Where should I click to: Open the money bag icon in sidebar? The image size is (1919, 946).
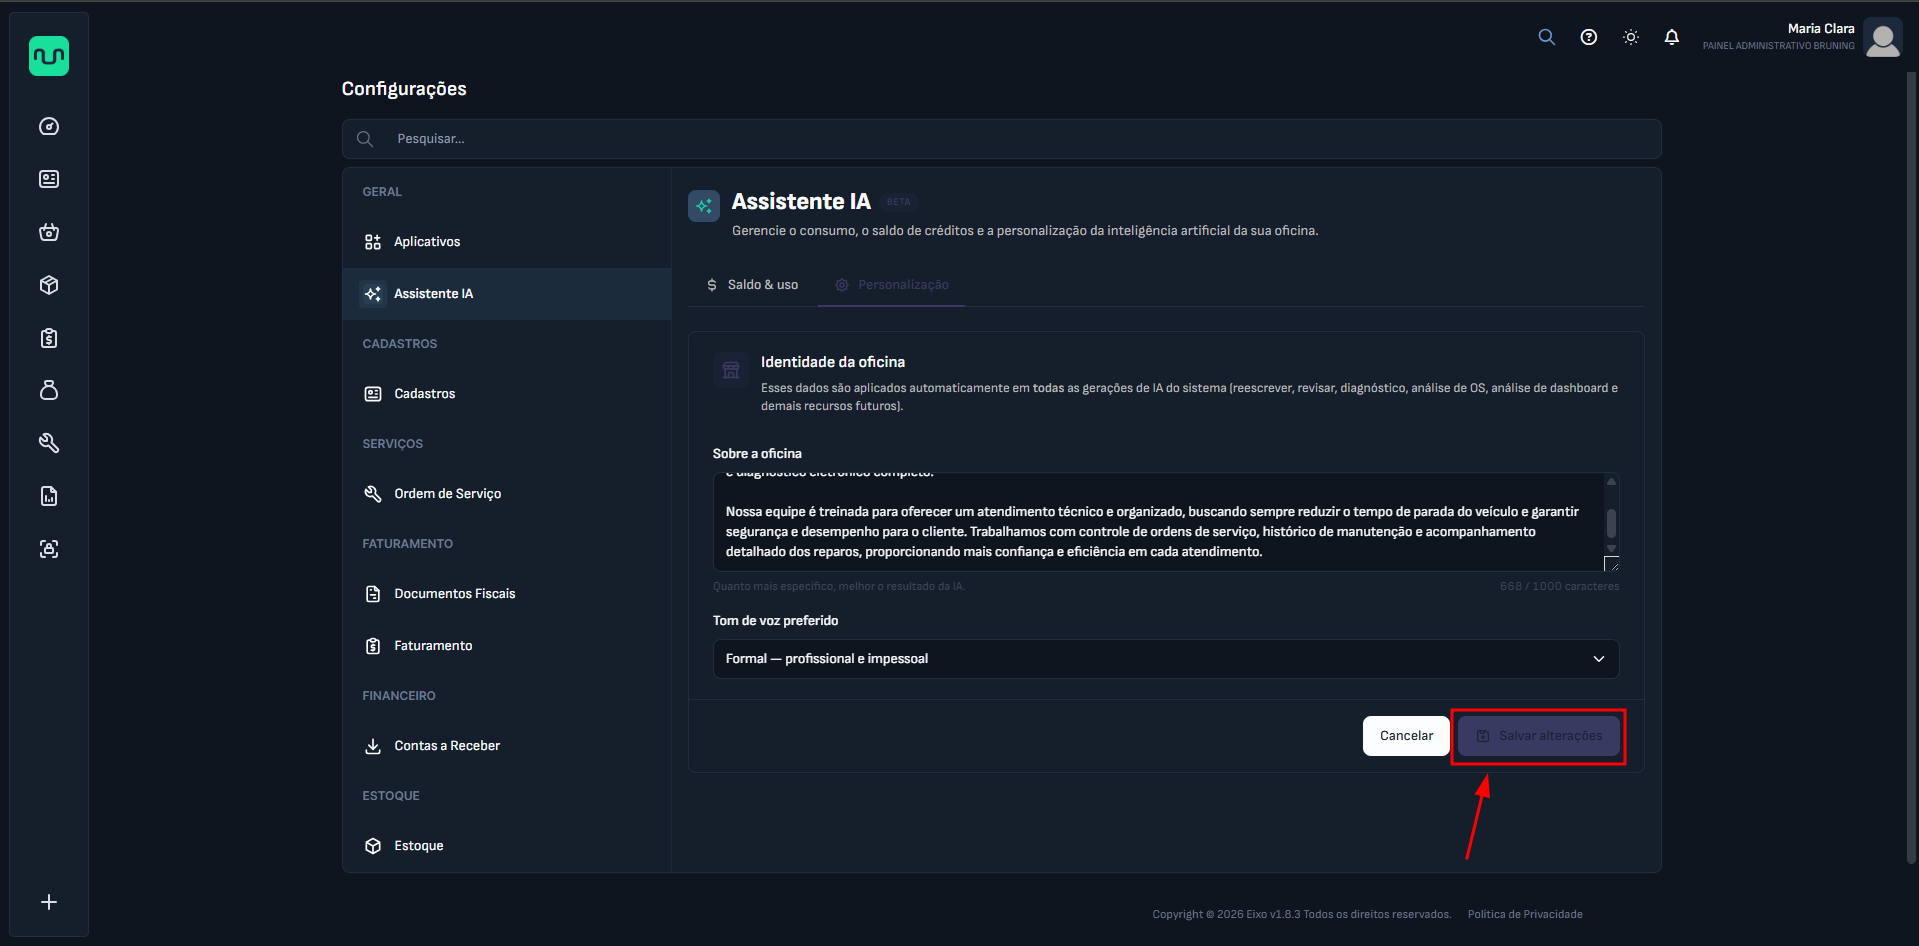pos(49,390)
